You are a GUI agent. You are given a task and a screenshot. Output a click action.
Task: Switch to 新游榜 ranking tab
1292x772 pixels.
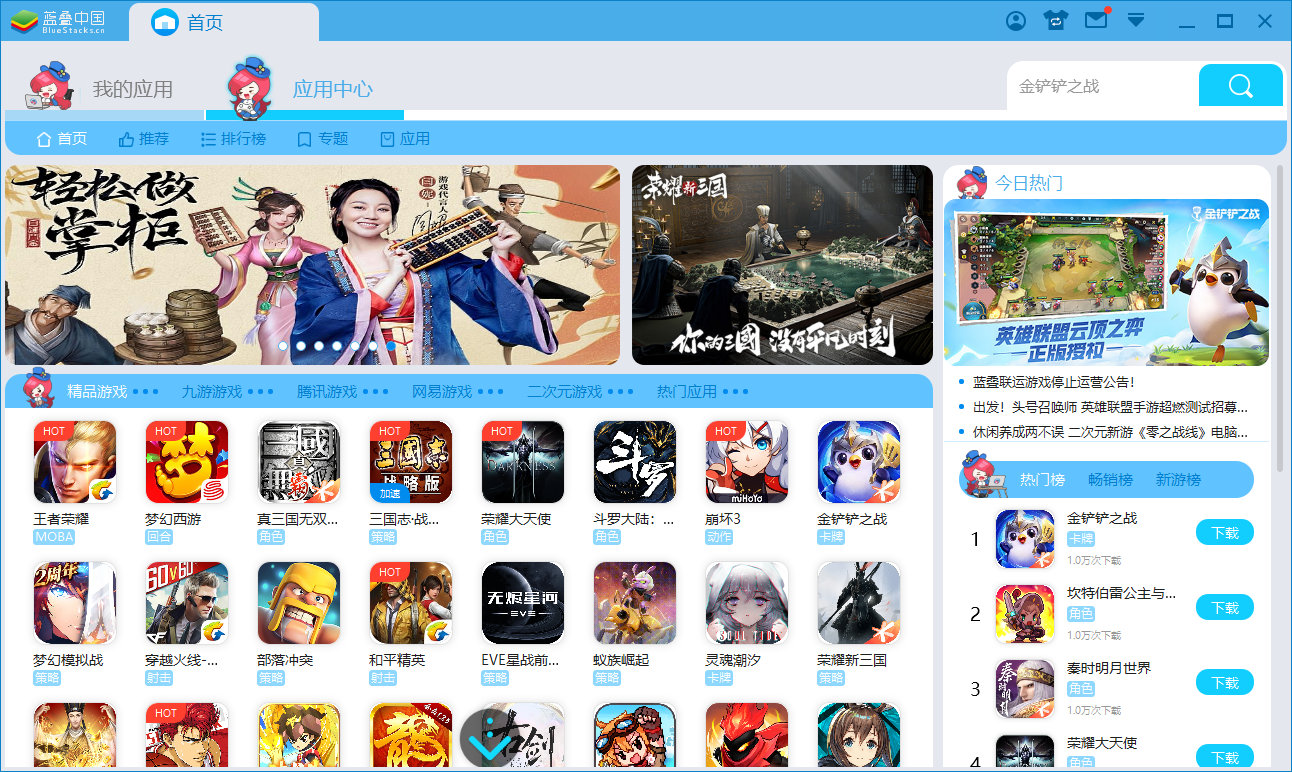(1178, 480)
